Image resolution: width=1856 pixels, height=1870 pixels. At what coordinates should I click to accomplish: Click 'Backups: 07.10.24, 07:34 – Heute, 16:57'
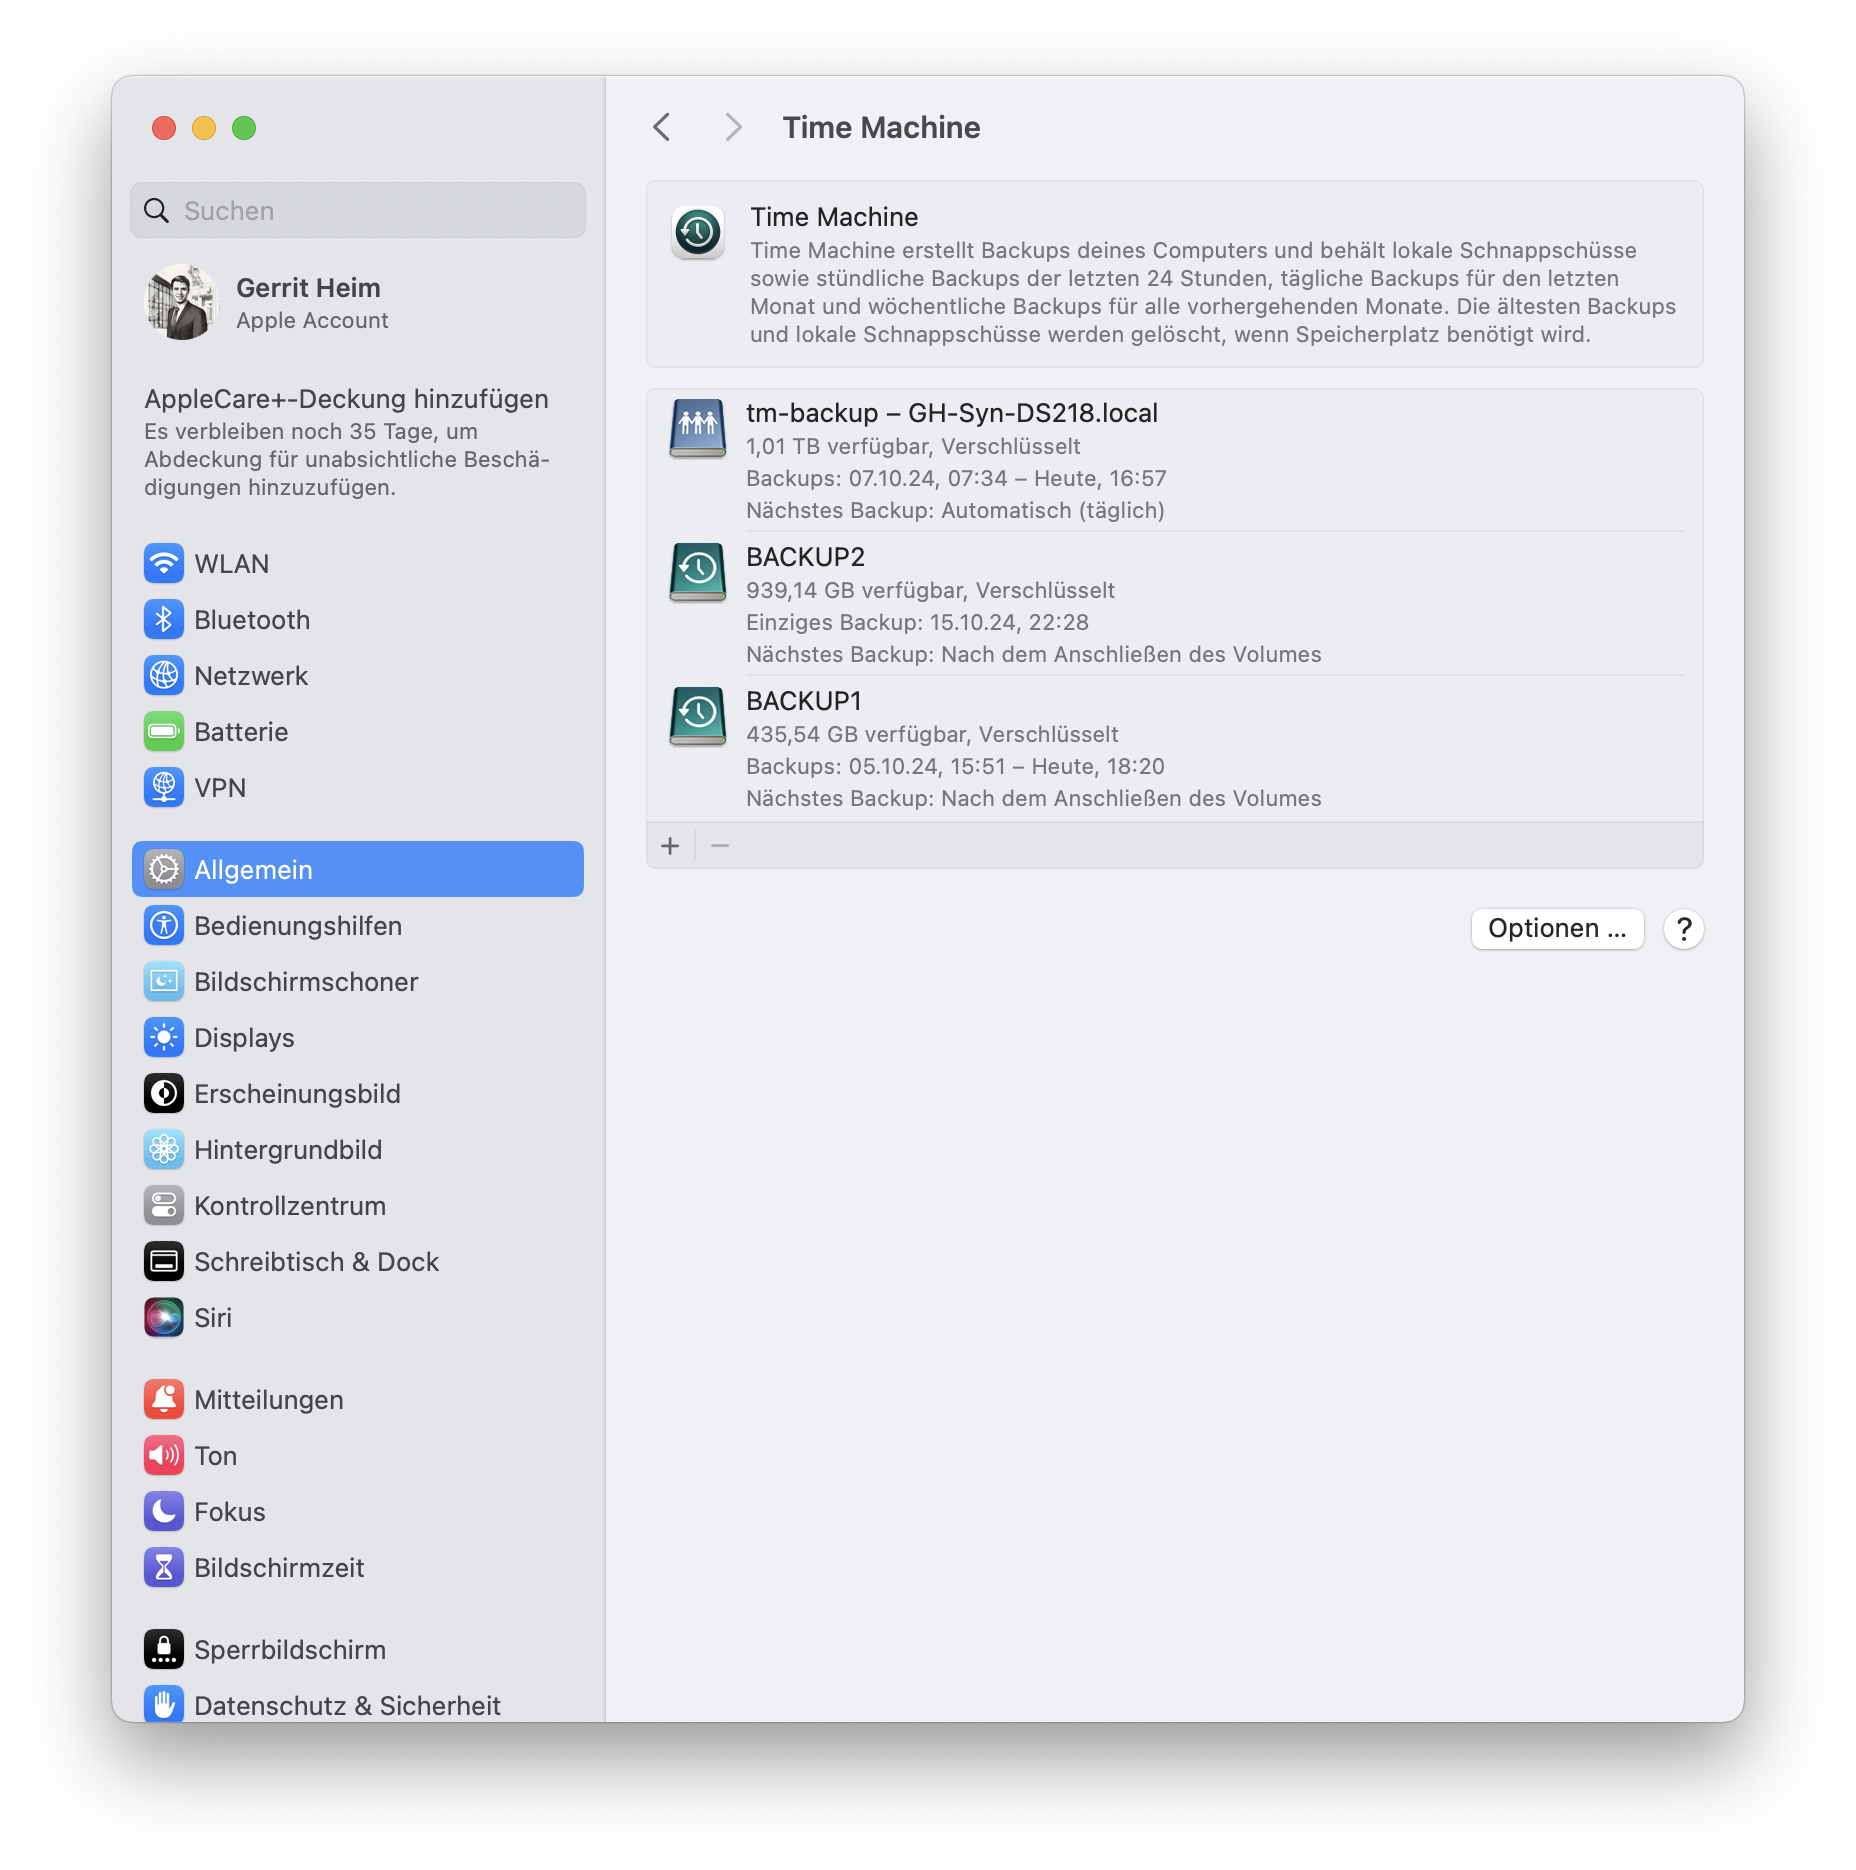[956, 478]
